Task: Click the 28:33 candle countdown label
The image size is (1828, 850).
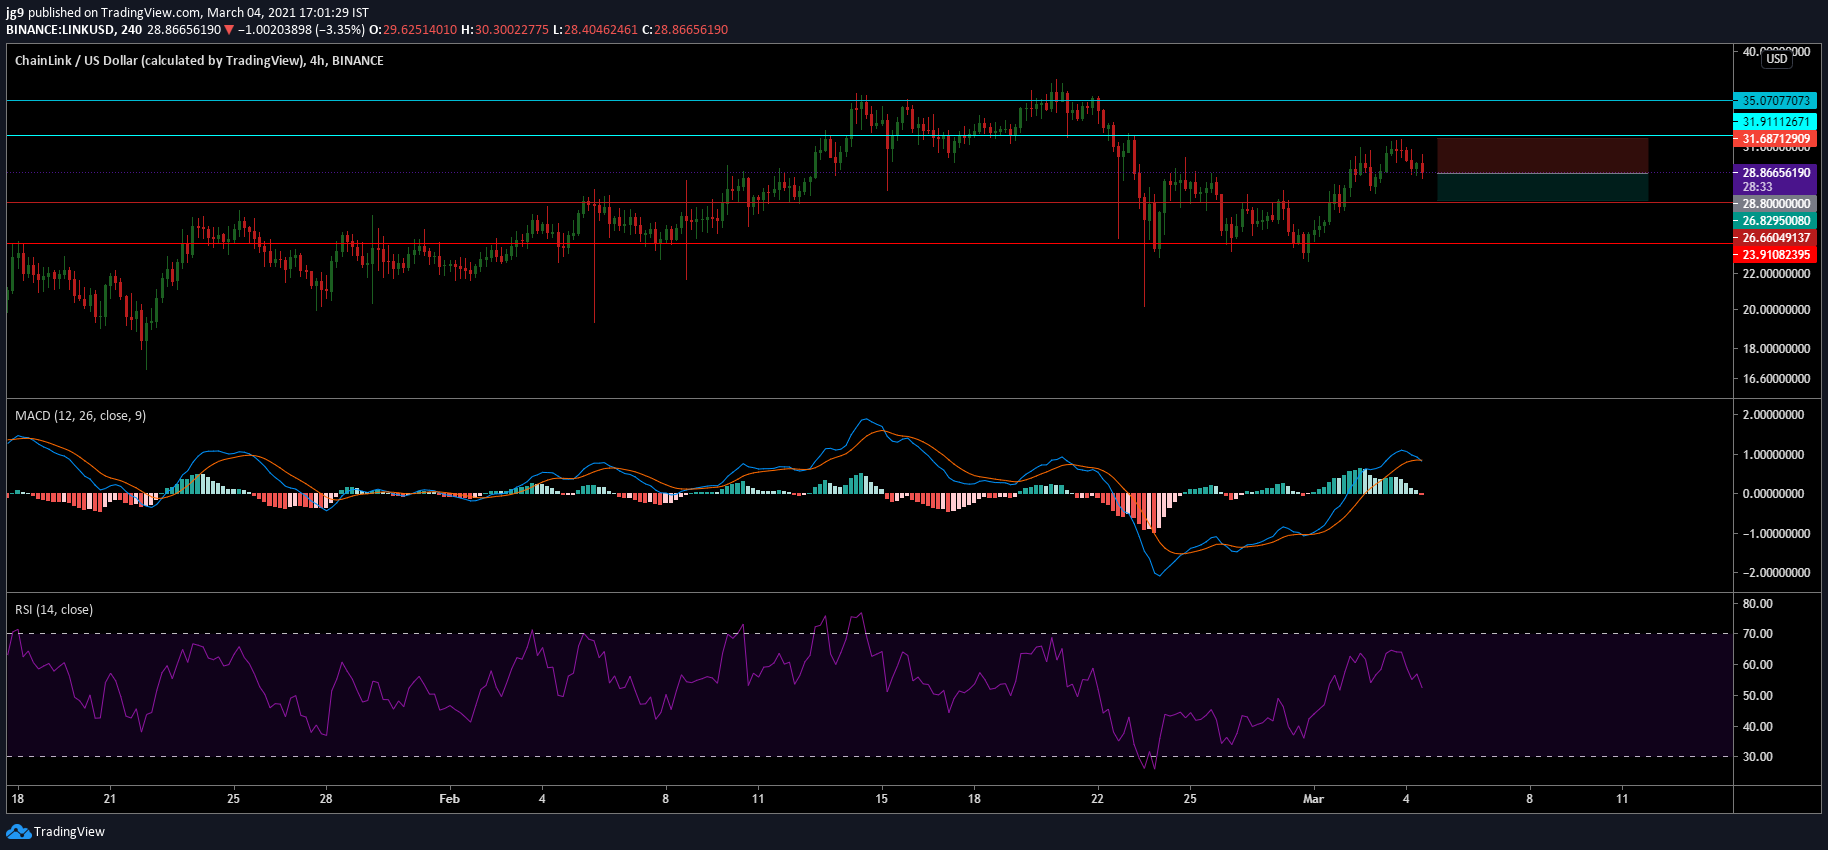Action: tap(1757, 187)
